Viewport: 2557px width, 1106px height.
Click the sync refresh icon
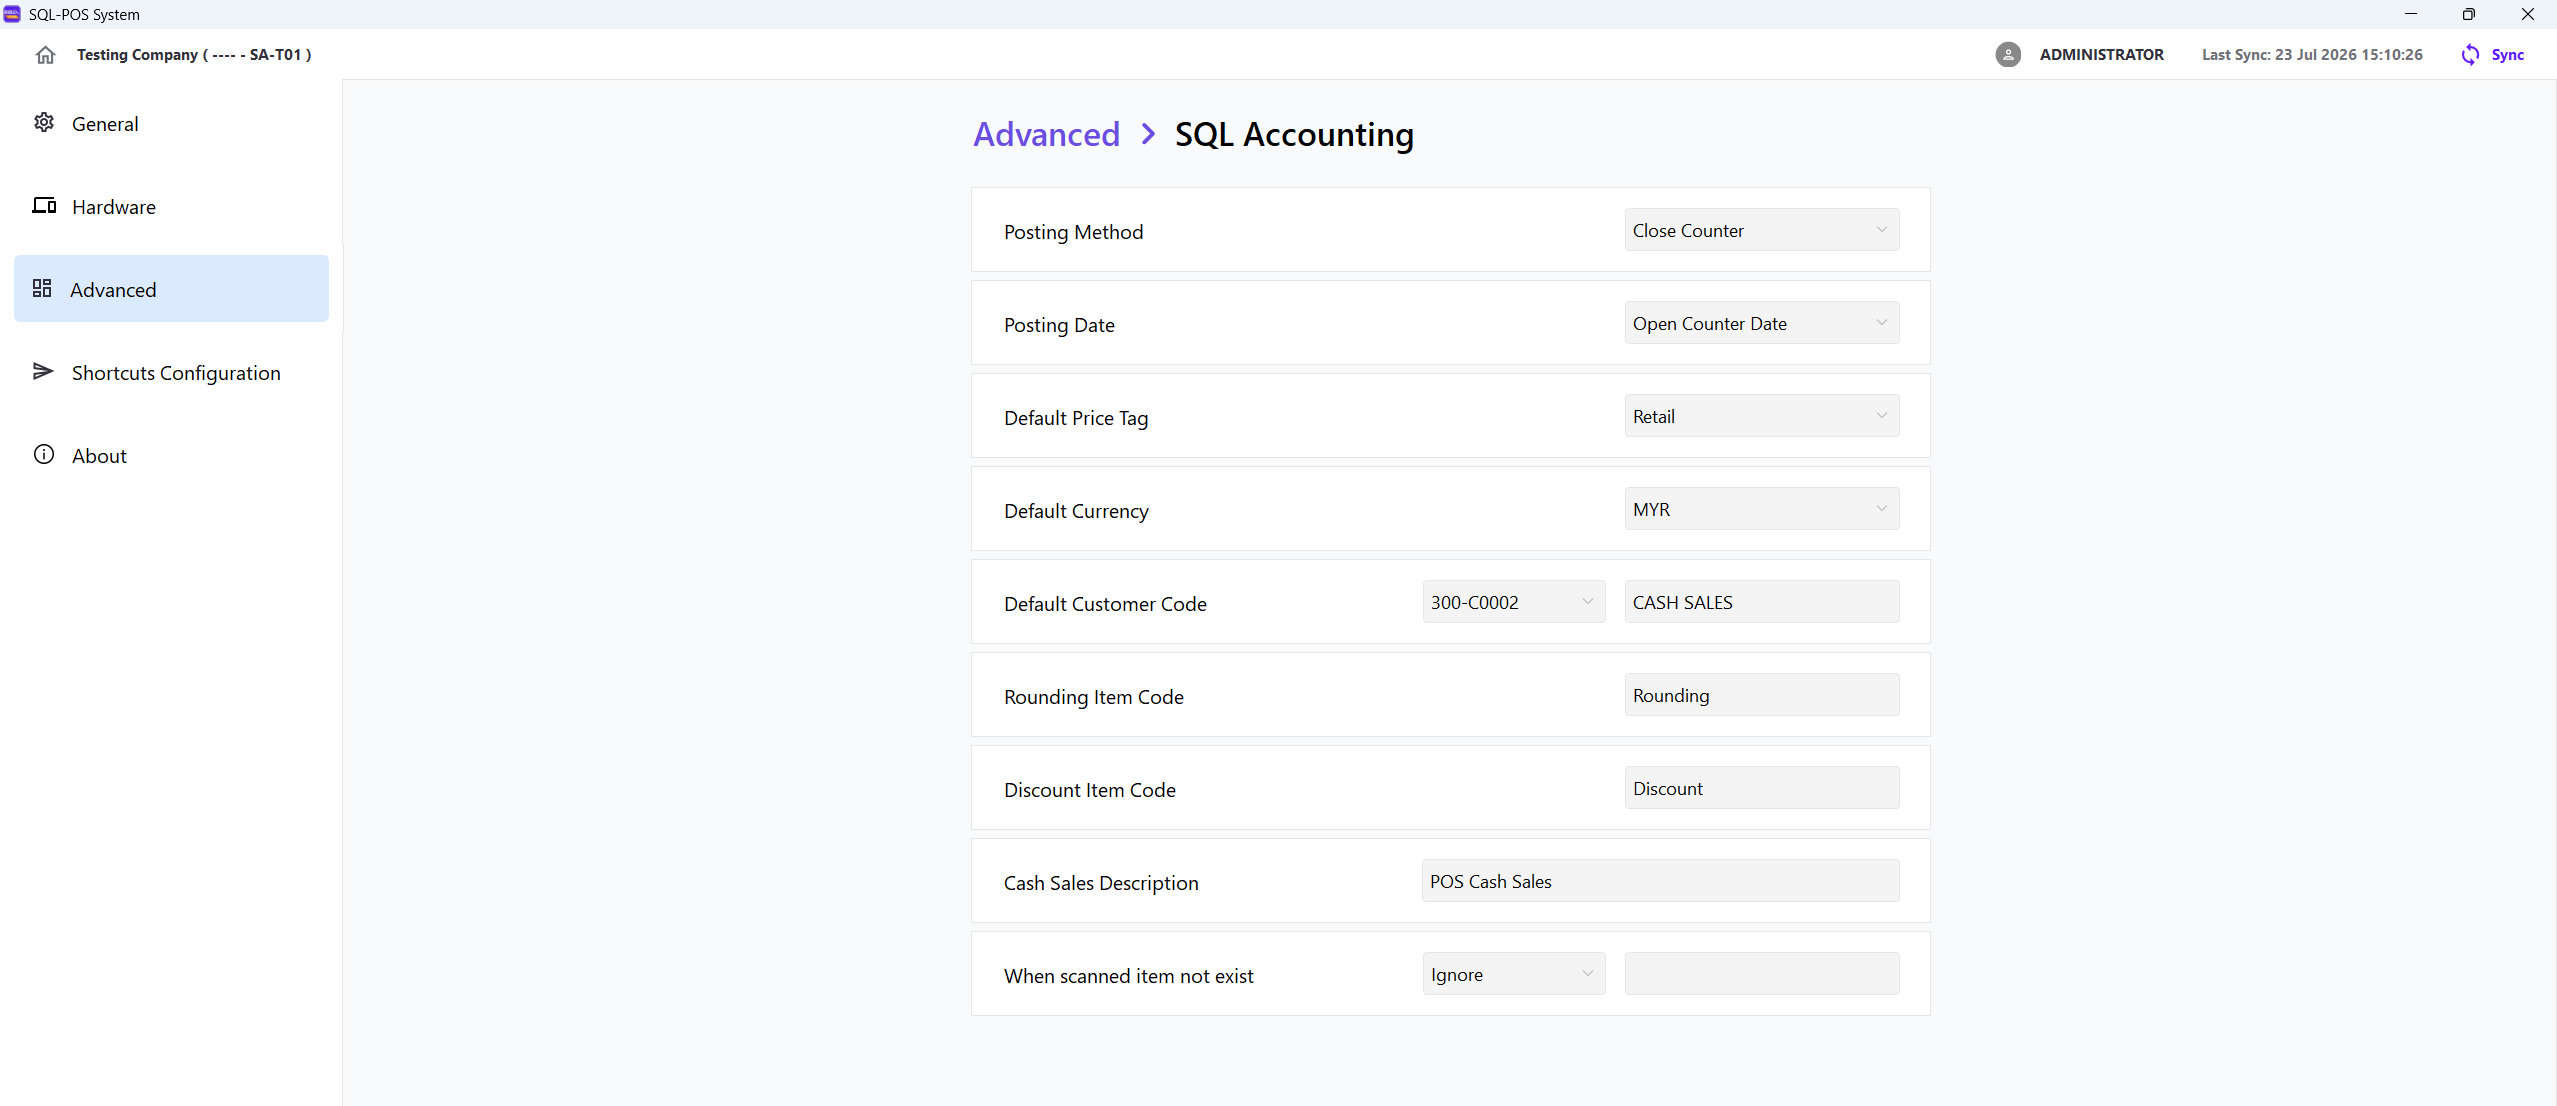[2470, 54]
